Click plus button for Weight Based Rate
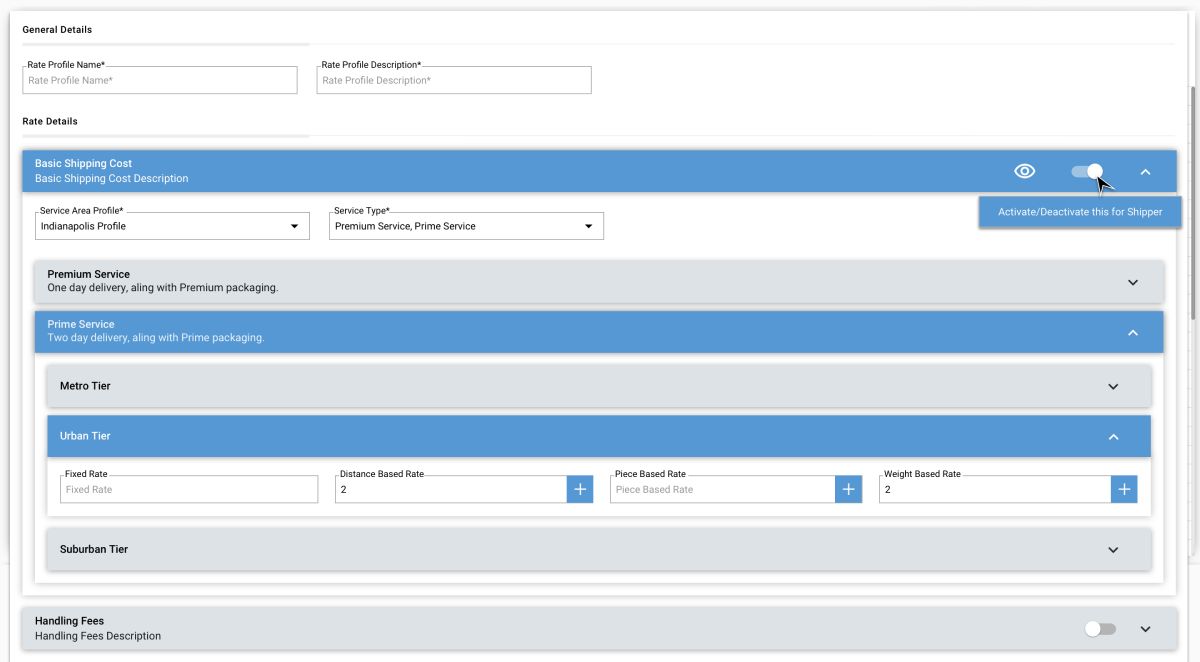The image size is (1200, 662). point(1124,489)
